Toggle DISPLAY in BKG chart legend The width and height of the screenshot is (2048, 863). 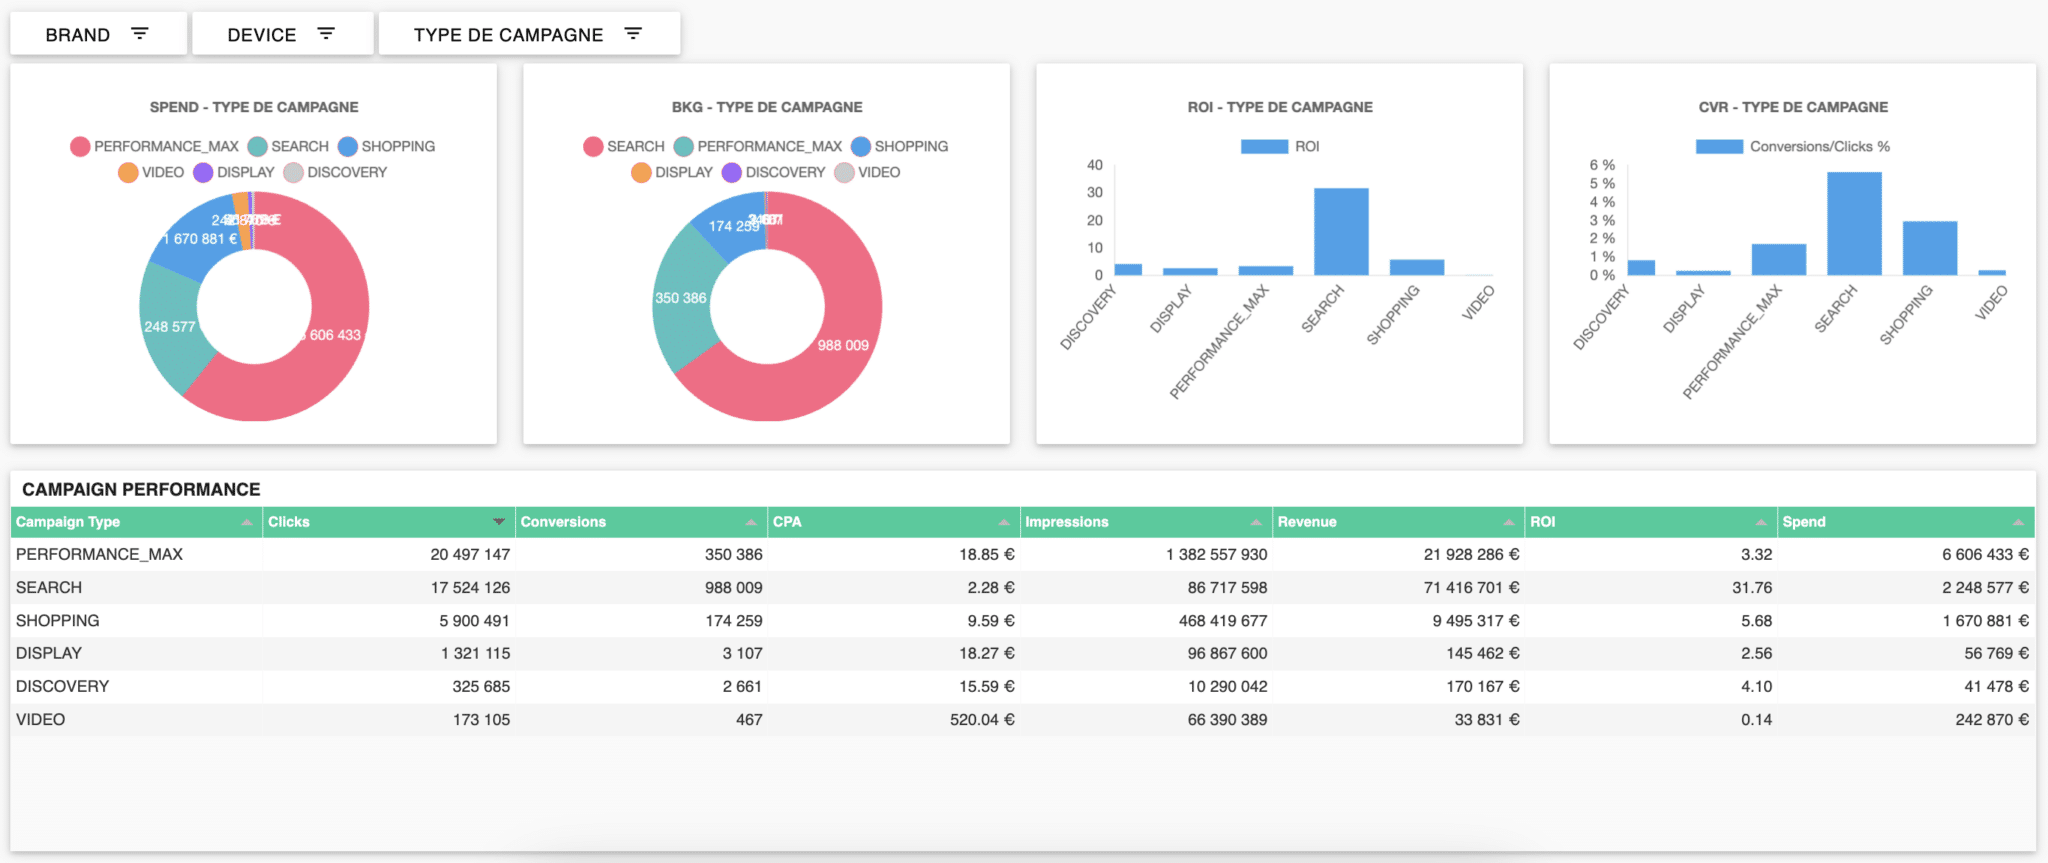[672, 172]
